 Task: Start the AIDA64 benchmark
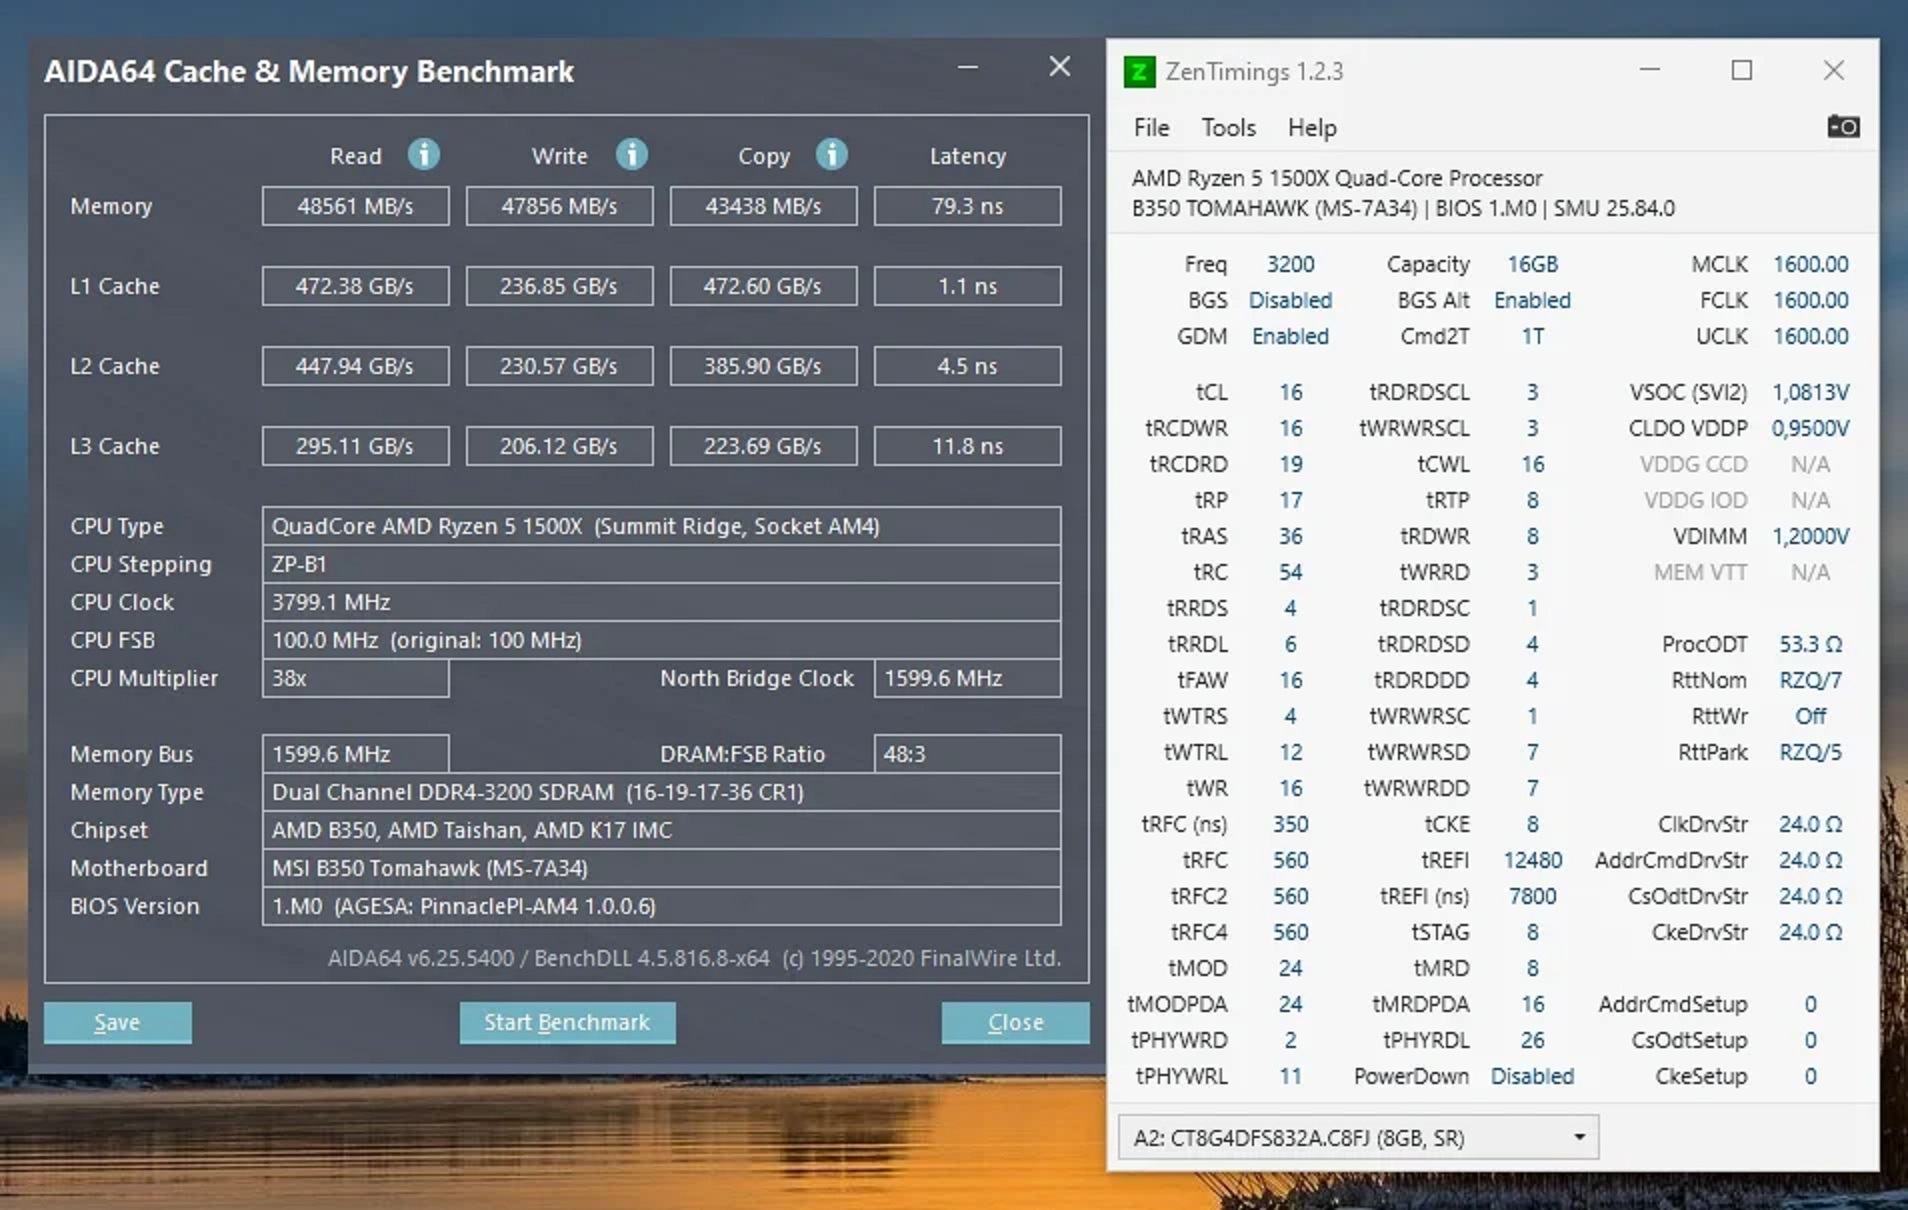coord(567,1022)
